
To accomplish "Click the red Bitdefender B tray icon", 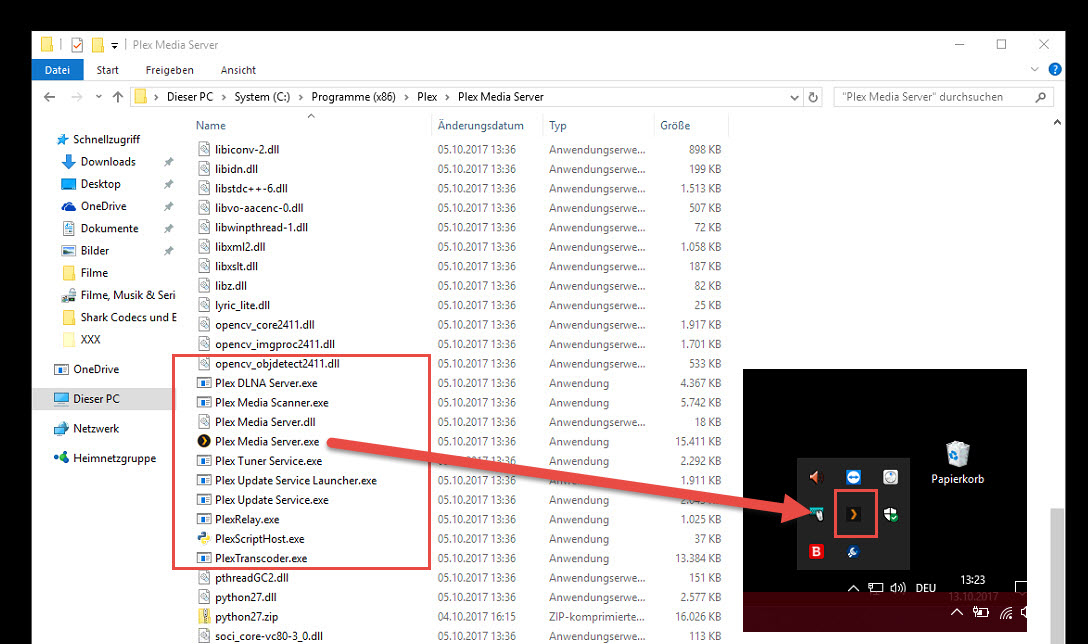I will [816, 552].
